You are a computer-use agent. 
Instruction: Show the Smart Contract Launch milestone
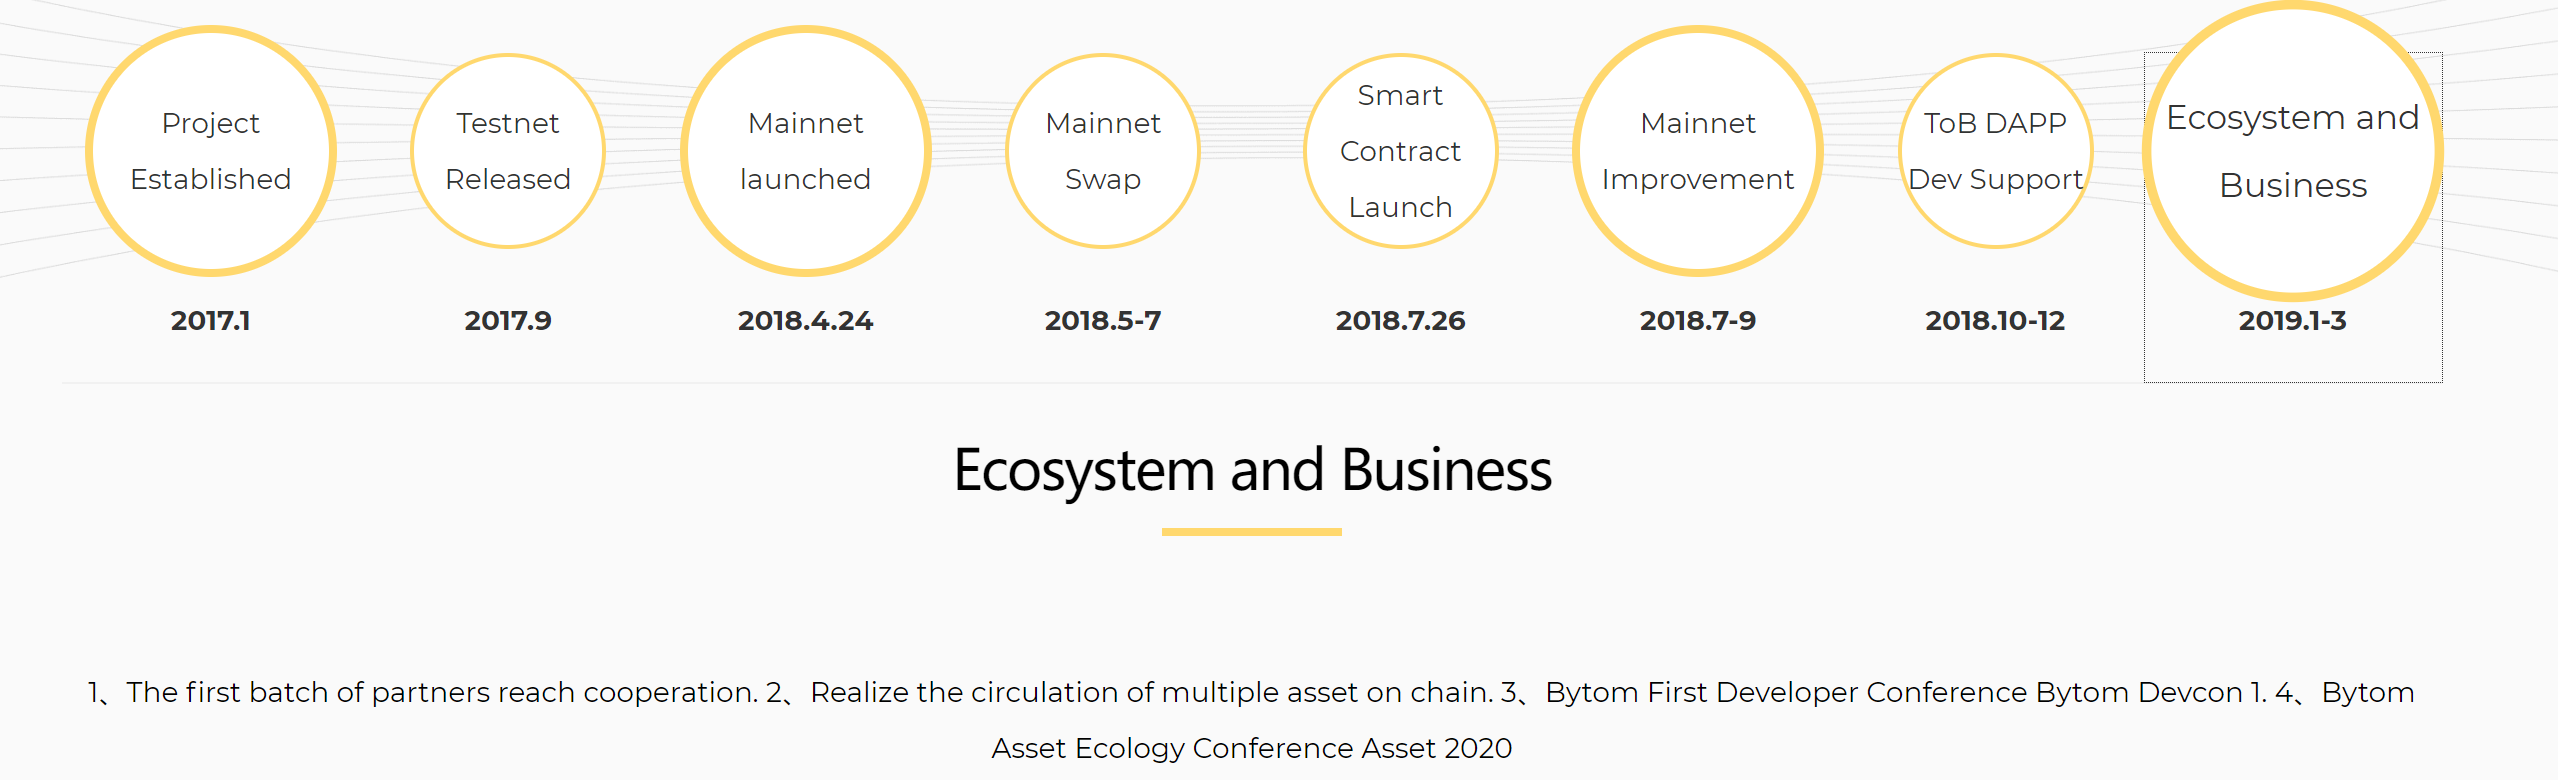[1400, 151]
